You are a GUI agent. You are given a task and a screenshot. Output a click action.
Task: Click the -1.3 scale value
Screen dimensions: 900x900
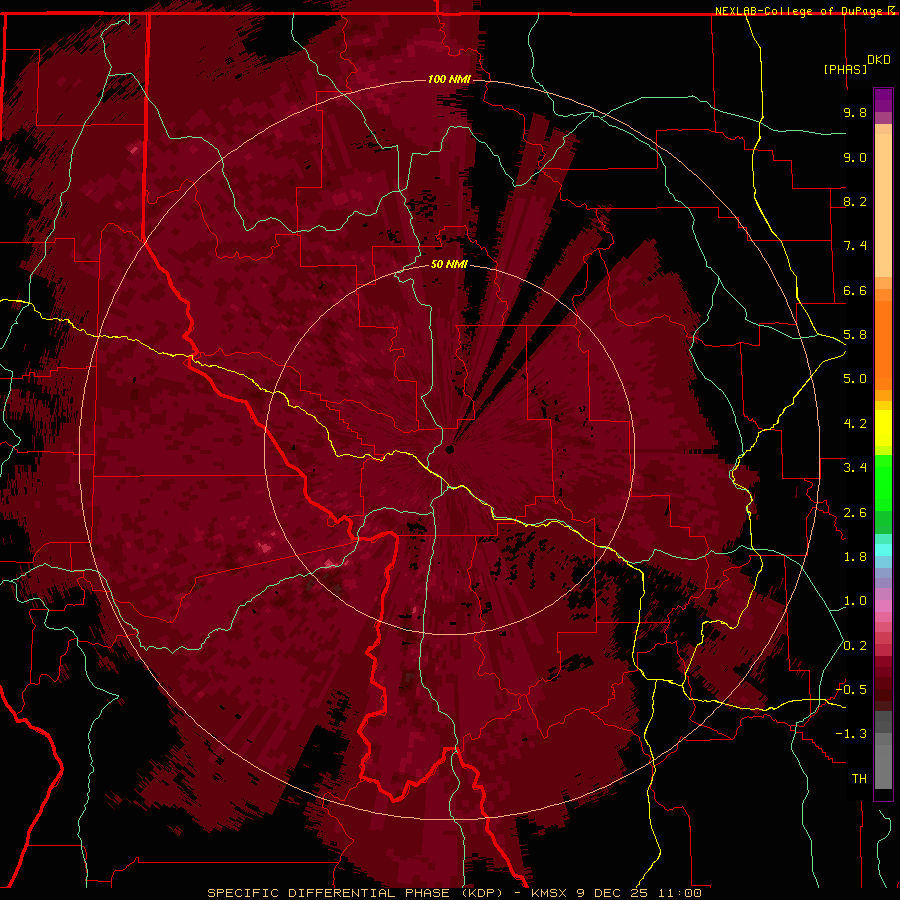852,734
